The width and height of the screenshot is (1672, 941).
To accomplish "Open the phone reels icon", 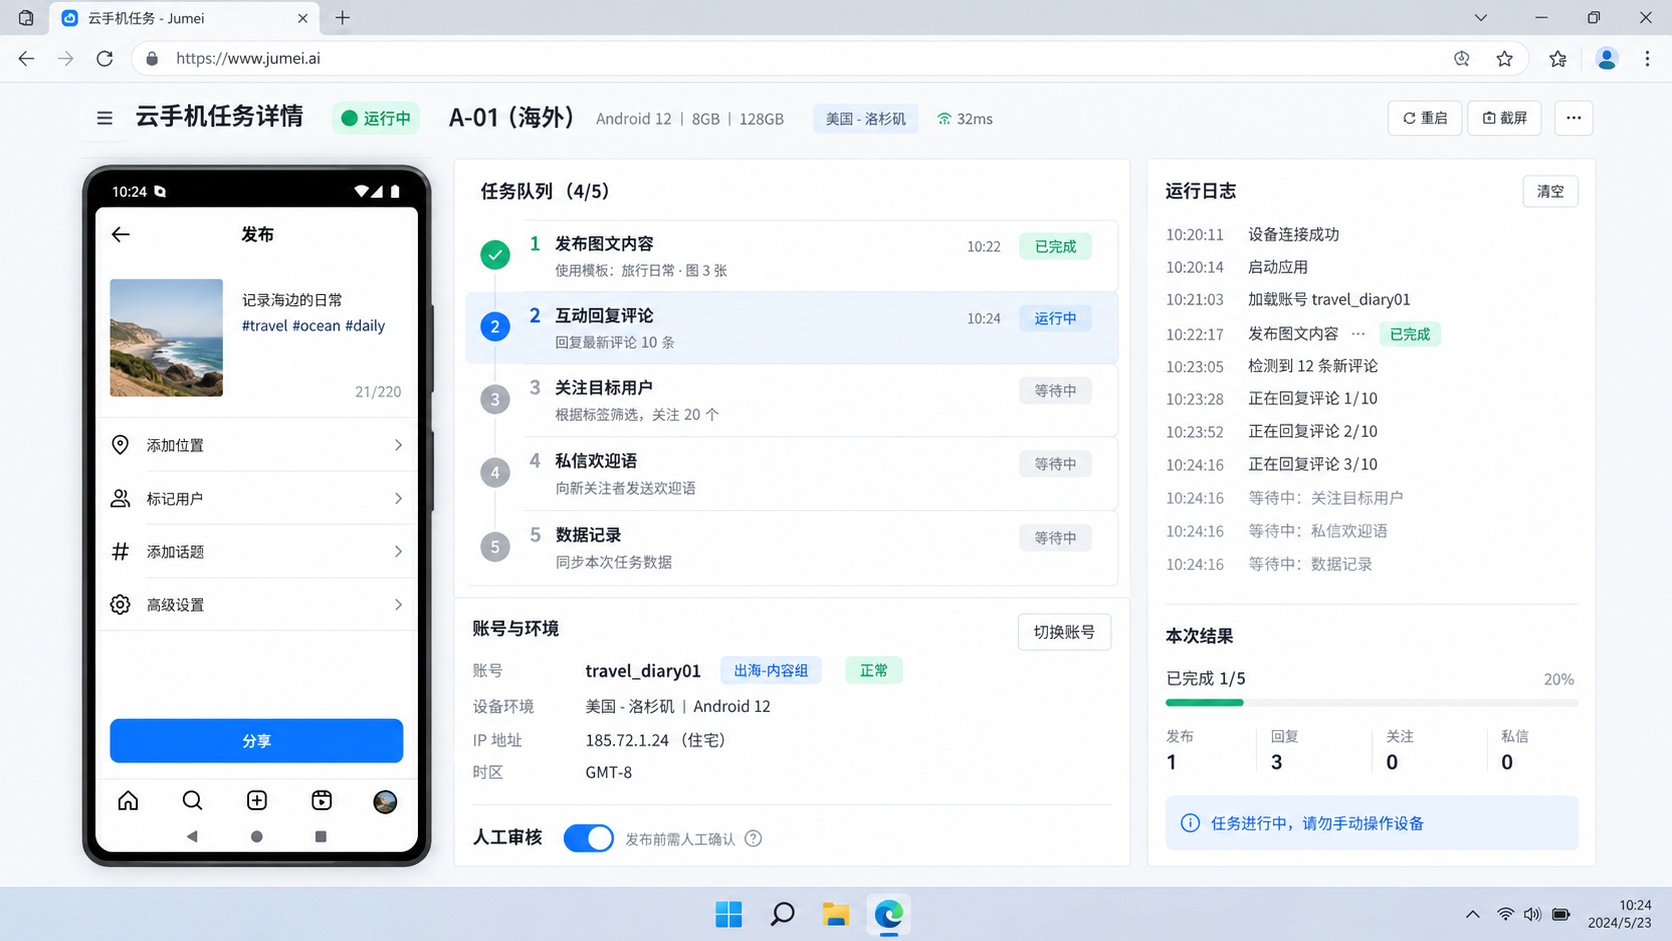I will click(321, 801).
